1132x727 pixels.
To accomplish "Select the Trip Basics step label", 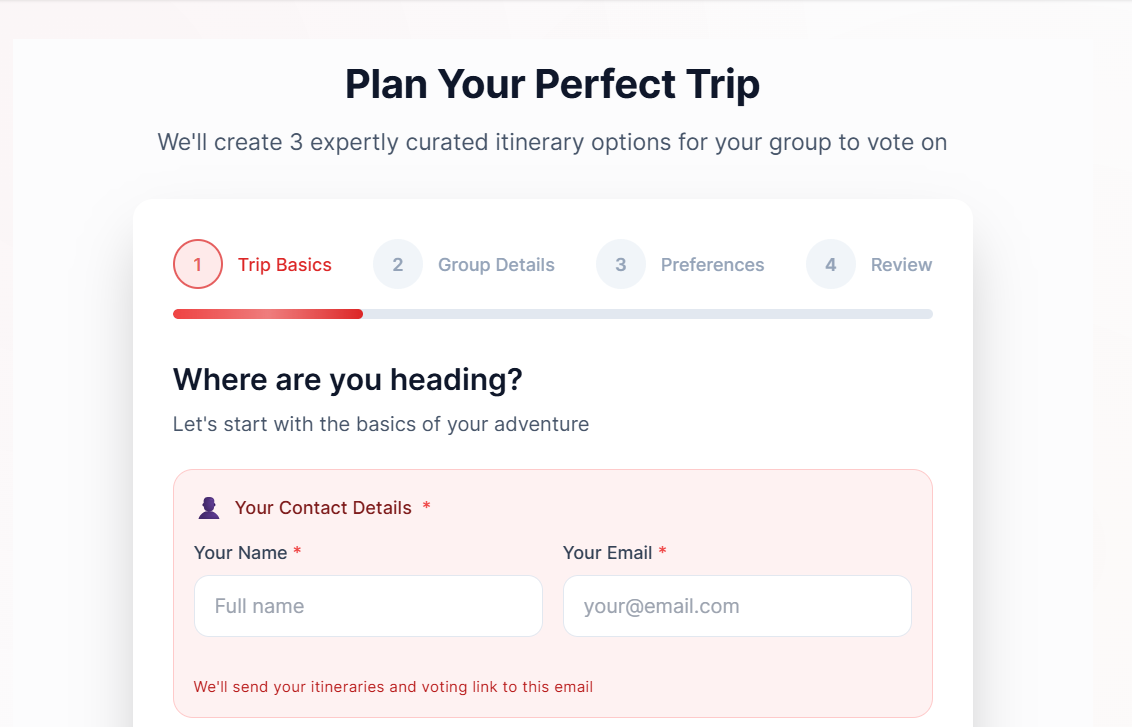I will point(285,265).
